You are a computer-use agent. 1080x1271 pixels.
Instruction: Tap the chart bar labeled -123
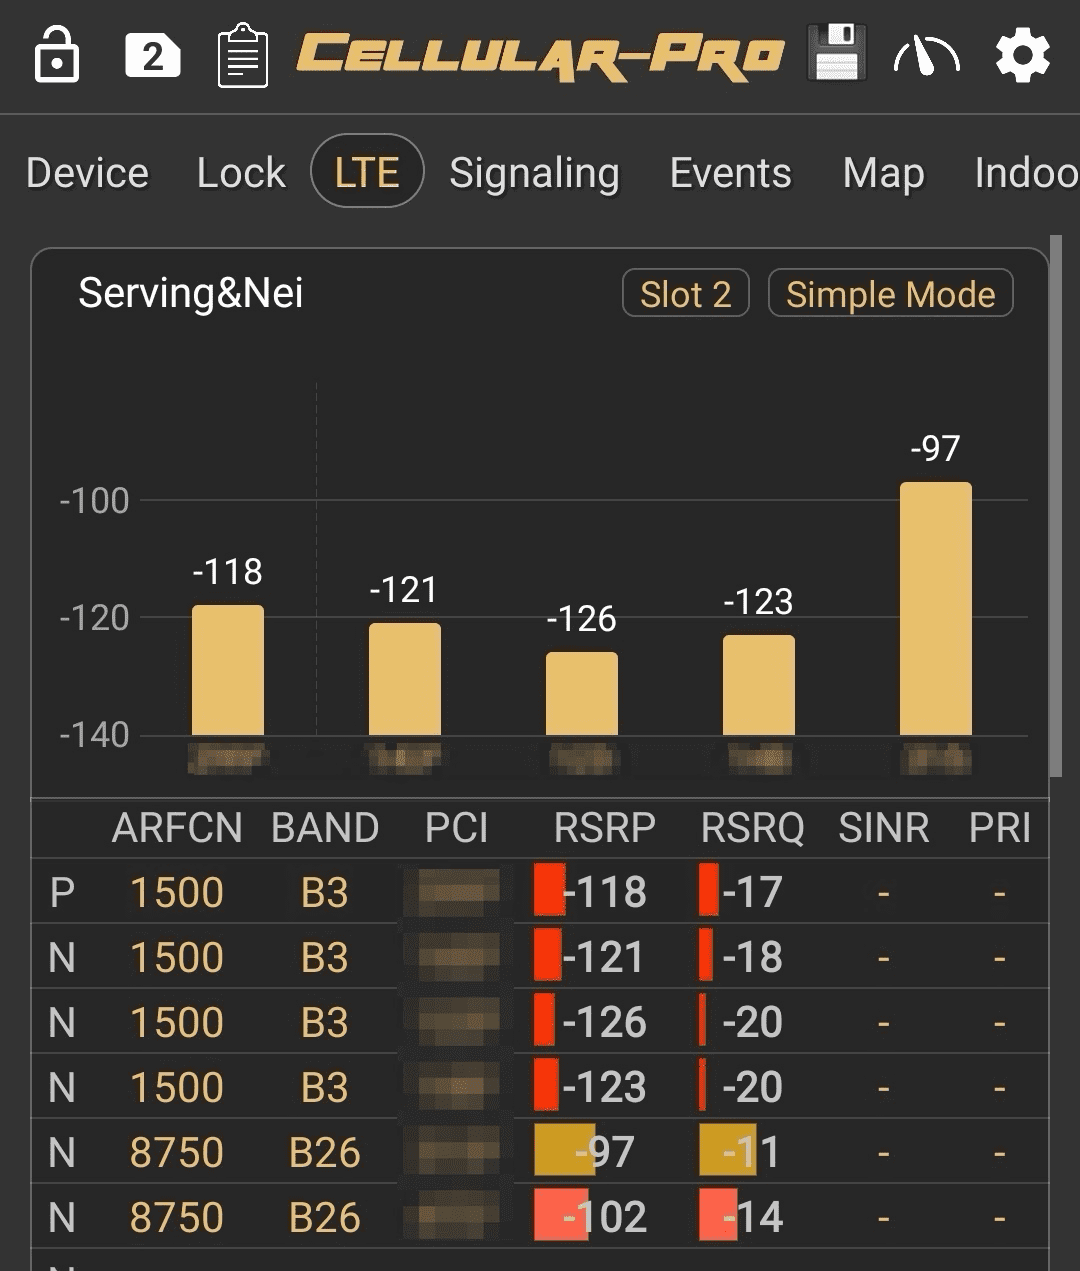pyautogui.click(x=759, y=685)
